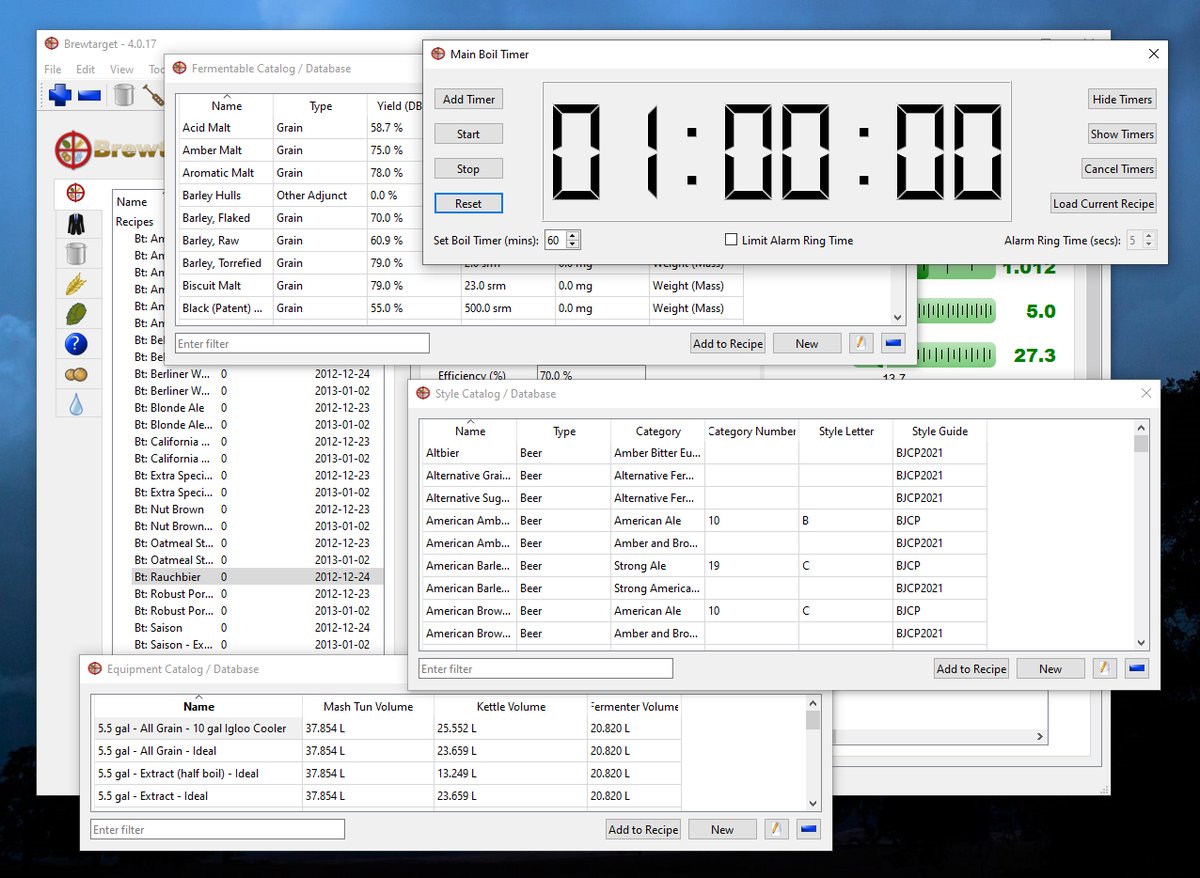1200x878 pixels.
Task: Click edit pencil icon in Fermentable Catalog
Action: coord(861,343)
